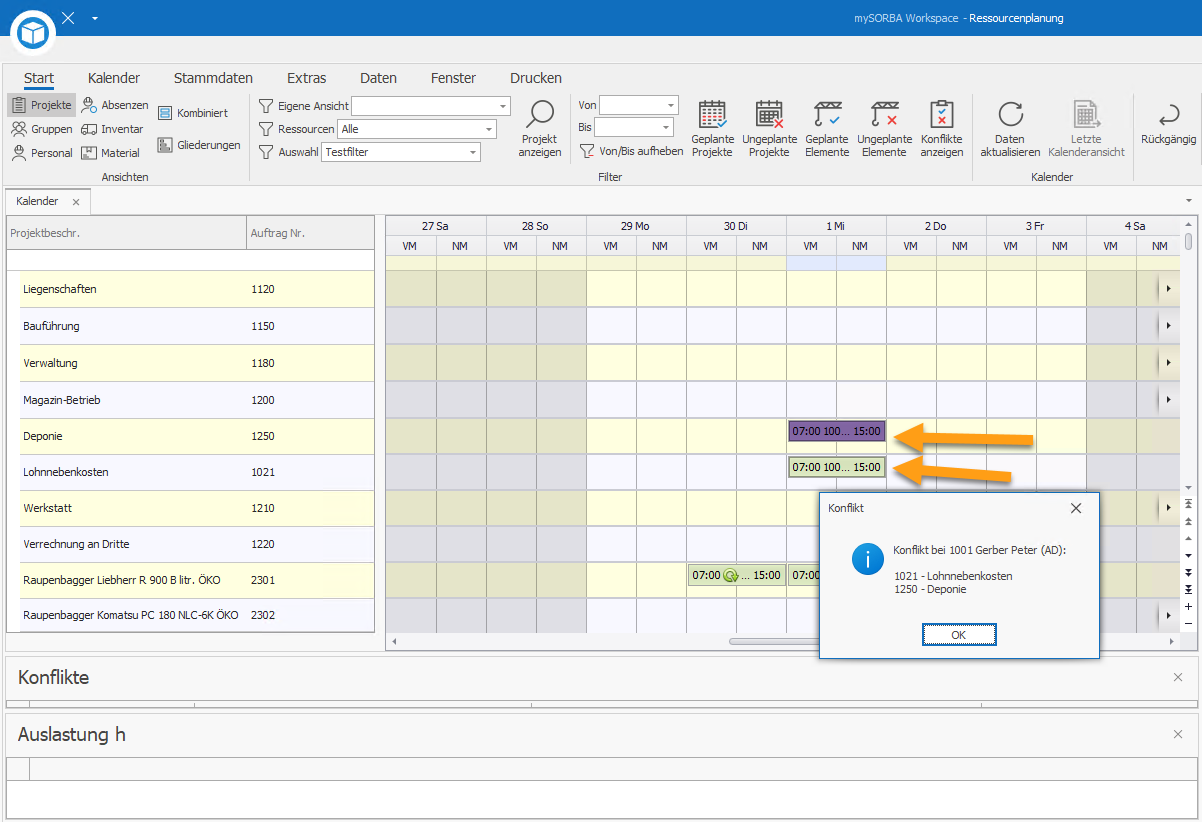Screen dimensions: 1202x822
Task: Click Konflikte anzeigen
Action: [942, 129]
